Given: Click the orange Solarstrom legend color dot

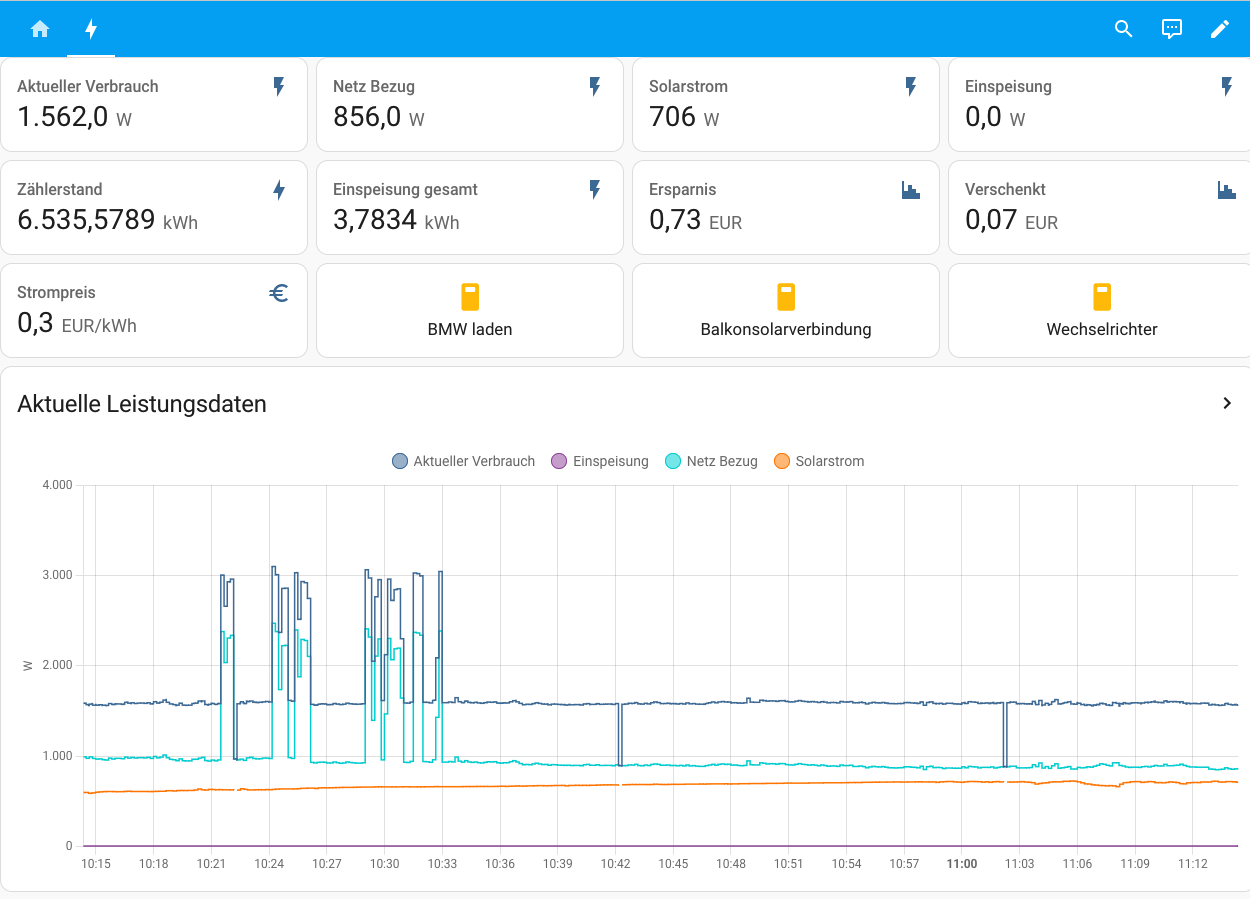Looking at the screenshot, I should (x=782, y=461).
